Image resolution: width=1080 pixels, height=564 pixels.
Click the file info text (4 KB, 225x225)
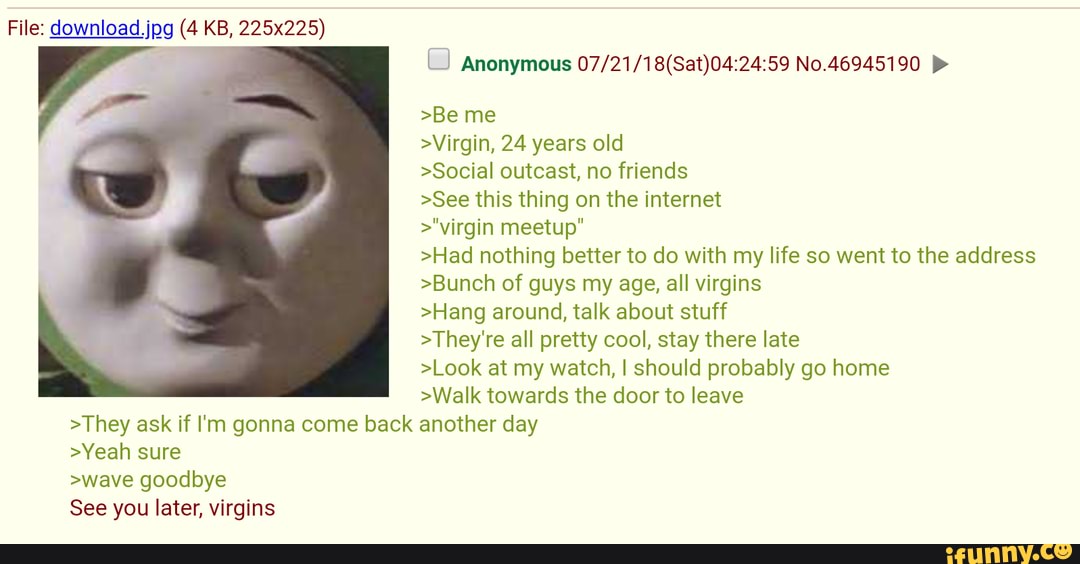pyautogui.click(x=252, y=28)
